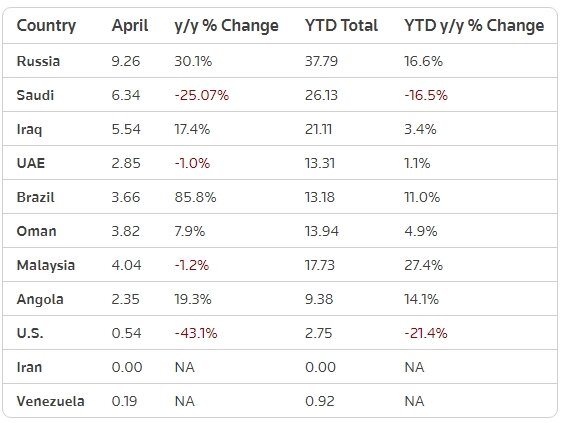Select Angola's April value 2.35
This screenshot has height=423, width=562.
click(x=125, y=299)
